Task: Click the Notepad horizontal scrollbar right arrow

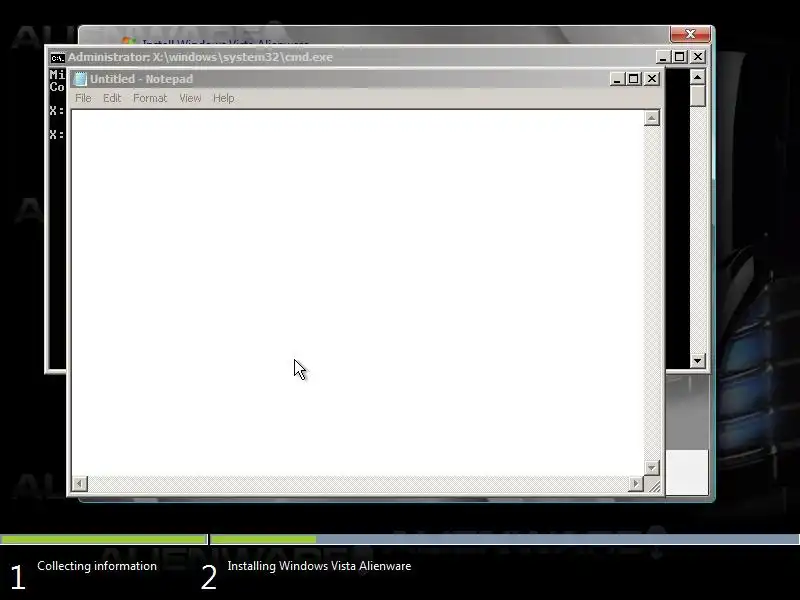Action: coord(636,483)
